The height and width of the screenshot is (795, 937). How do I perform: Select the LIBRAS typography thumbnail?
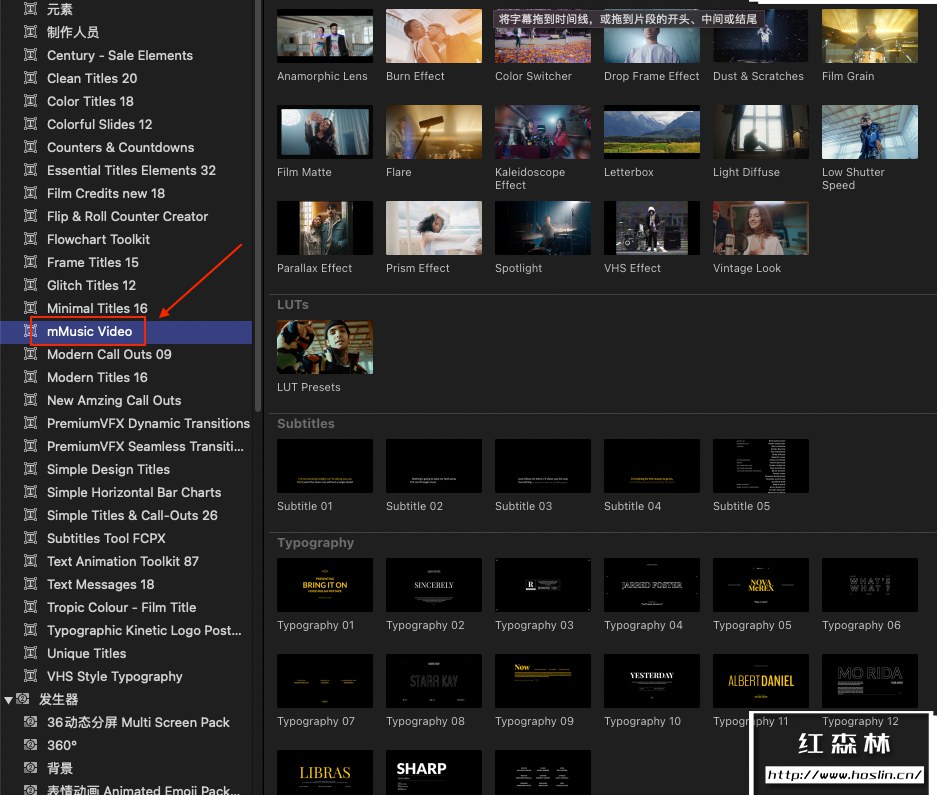tap(325, 772)
